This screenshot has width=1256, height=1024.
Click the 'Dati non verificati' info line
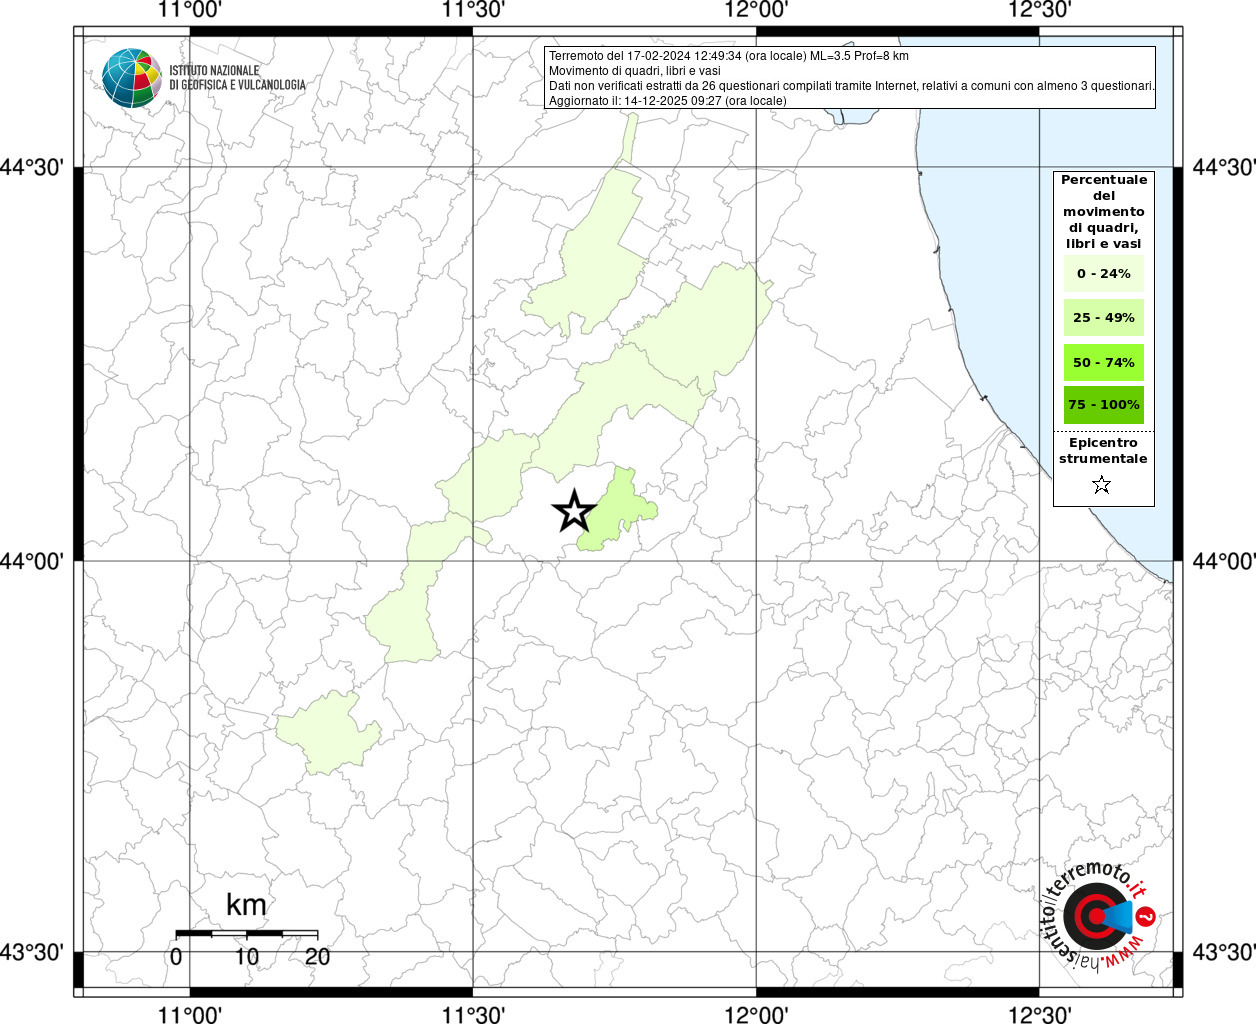(852, 86)
